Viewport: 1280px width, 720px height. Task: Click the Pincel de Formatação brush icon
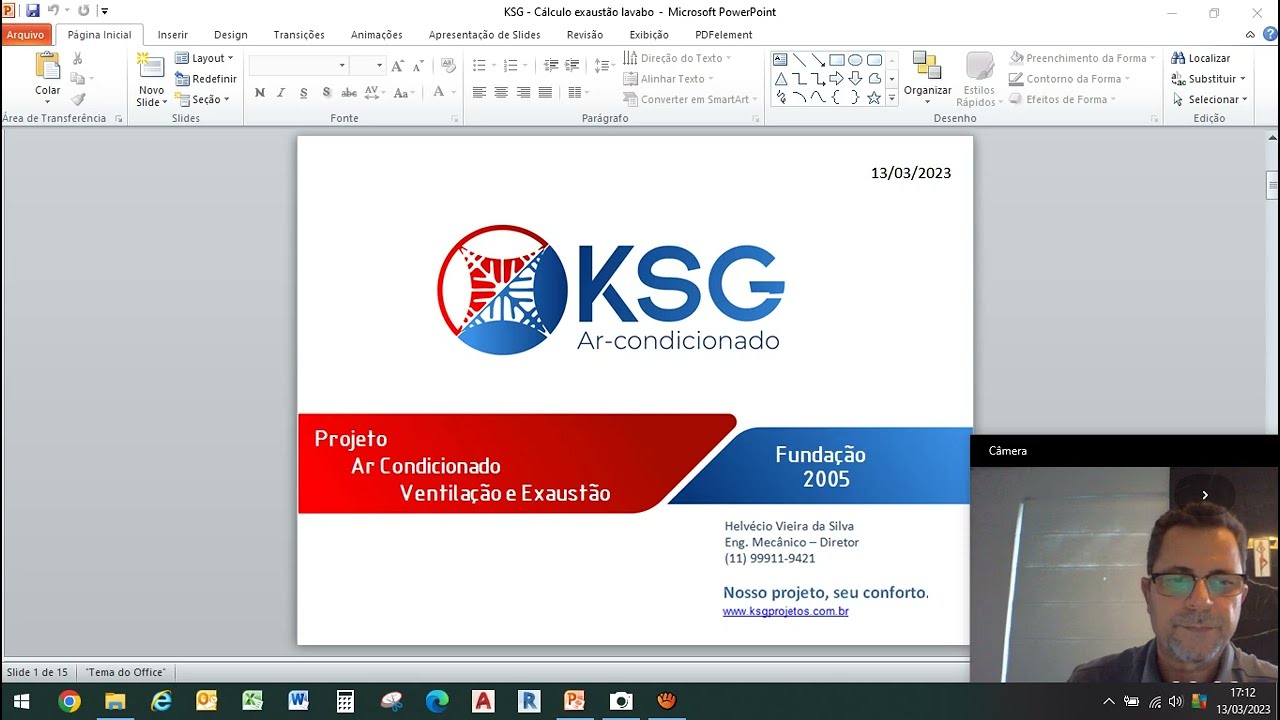tap(78, 99)
